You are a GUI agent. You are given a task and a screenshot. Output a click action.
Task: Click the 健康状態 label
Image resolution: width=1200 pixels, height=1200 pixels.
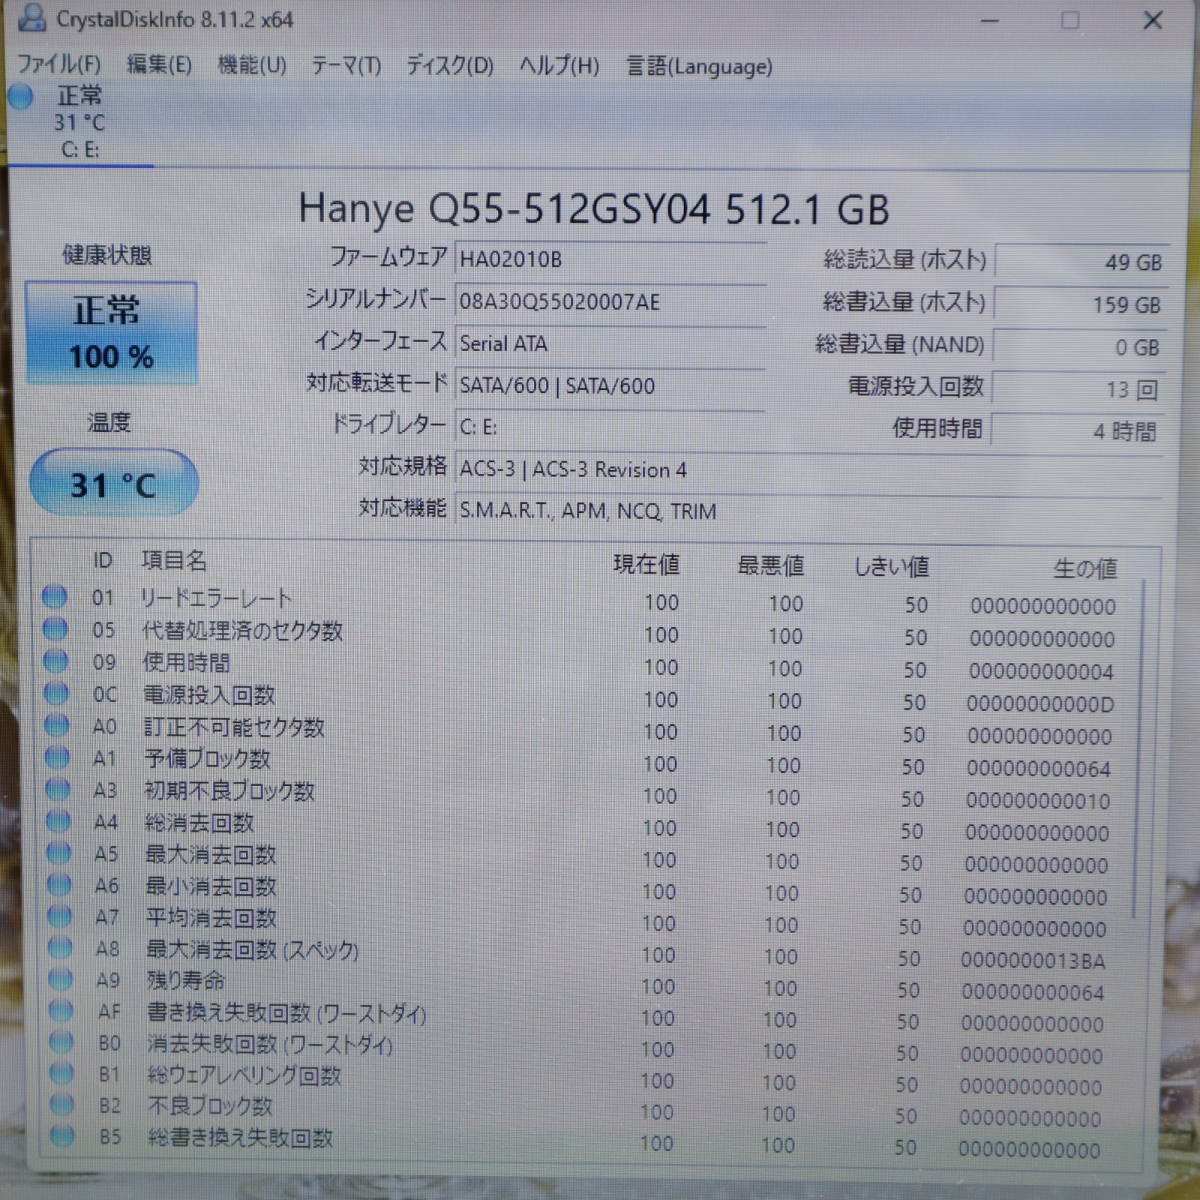tap(107, 255)
